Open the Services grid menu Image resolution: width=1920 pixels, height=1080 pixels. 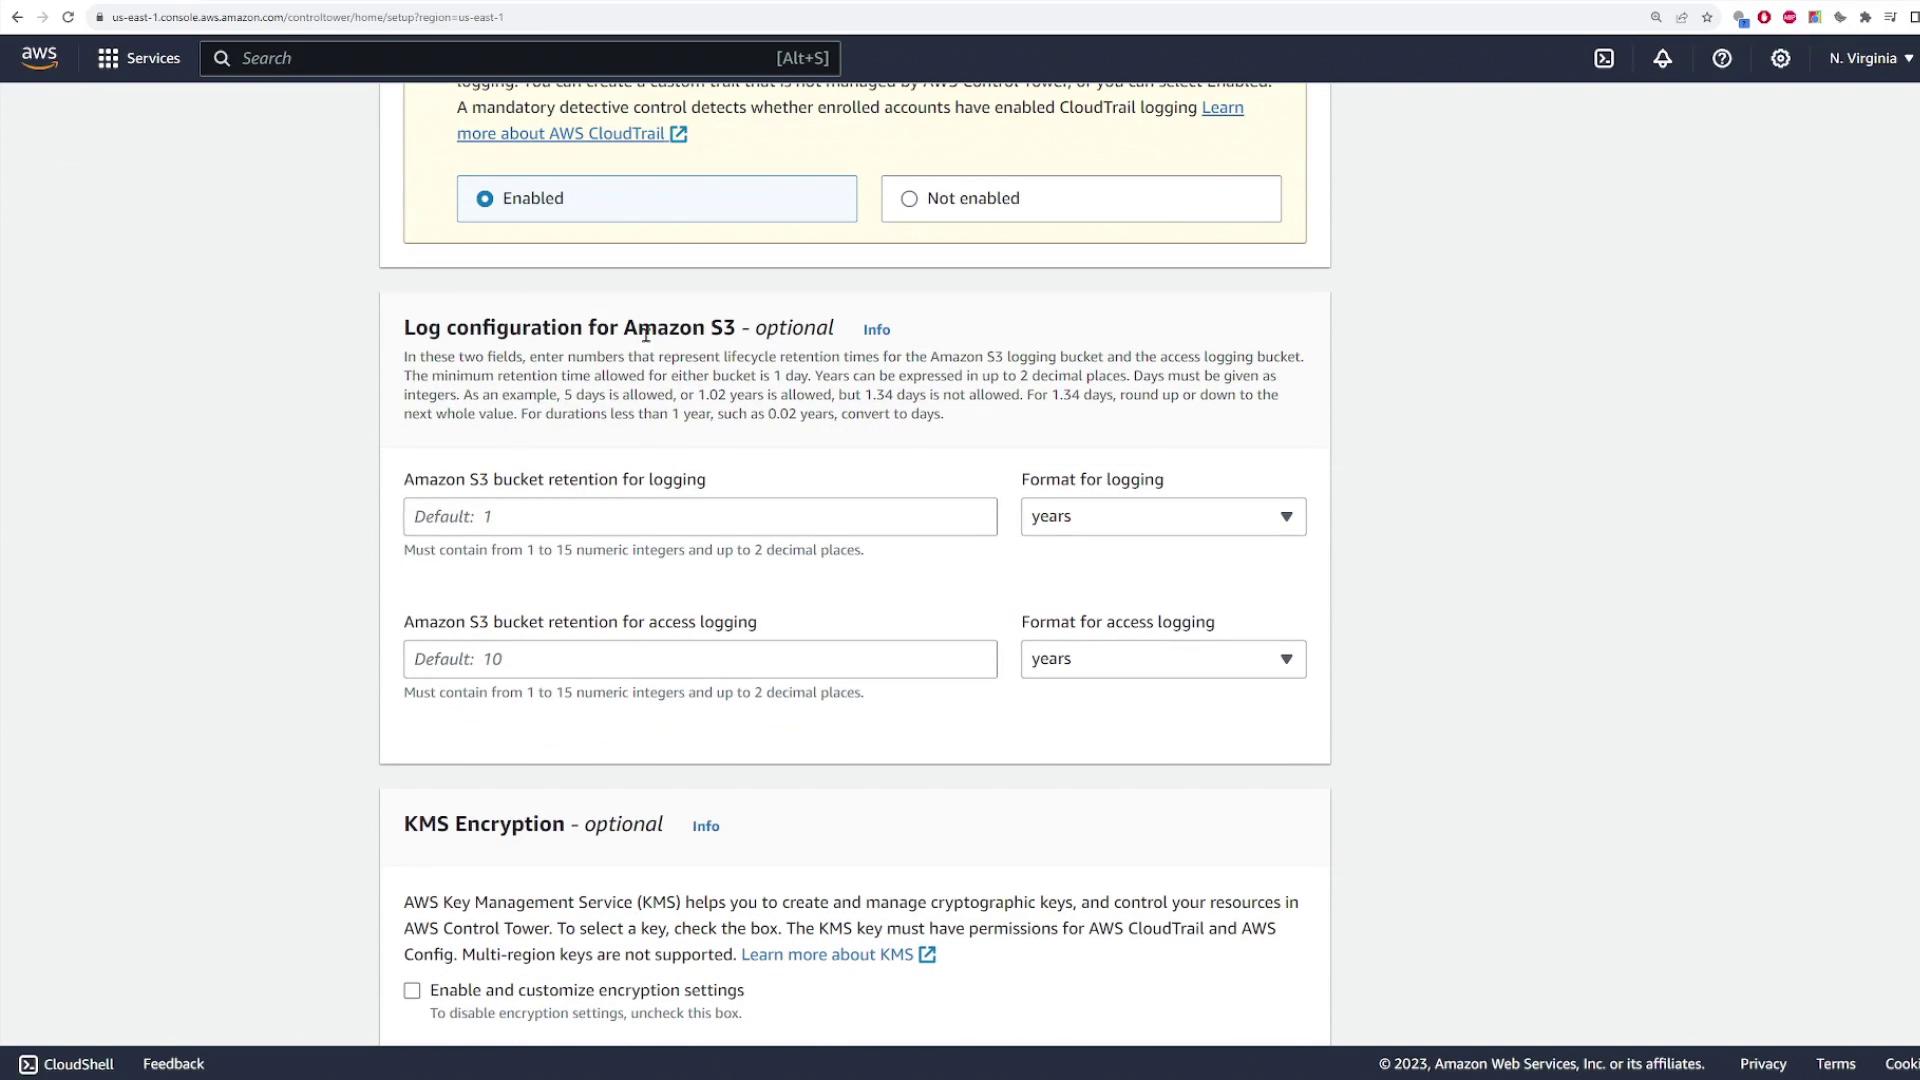point(138,58)
